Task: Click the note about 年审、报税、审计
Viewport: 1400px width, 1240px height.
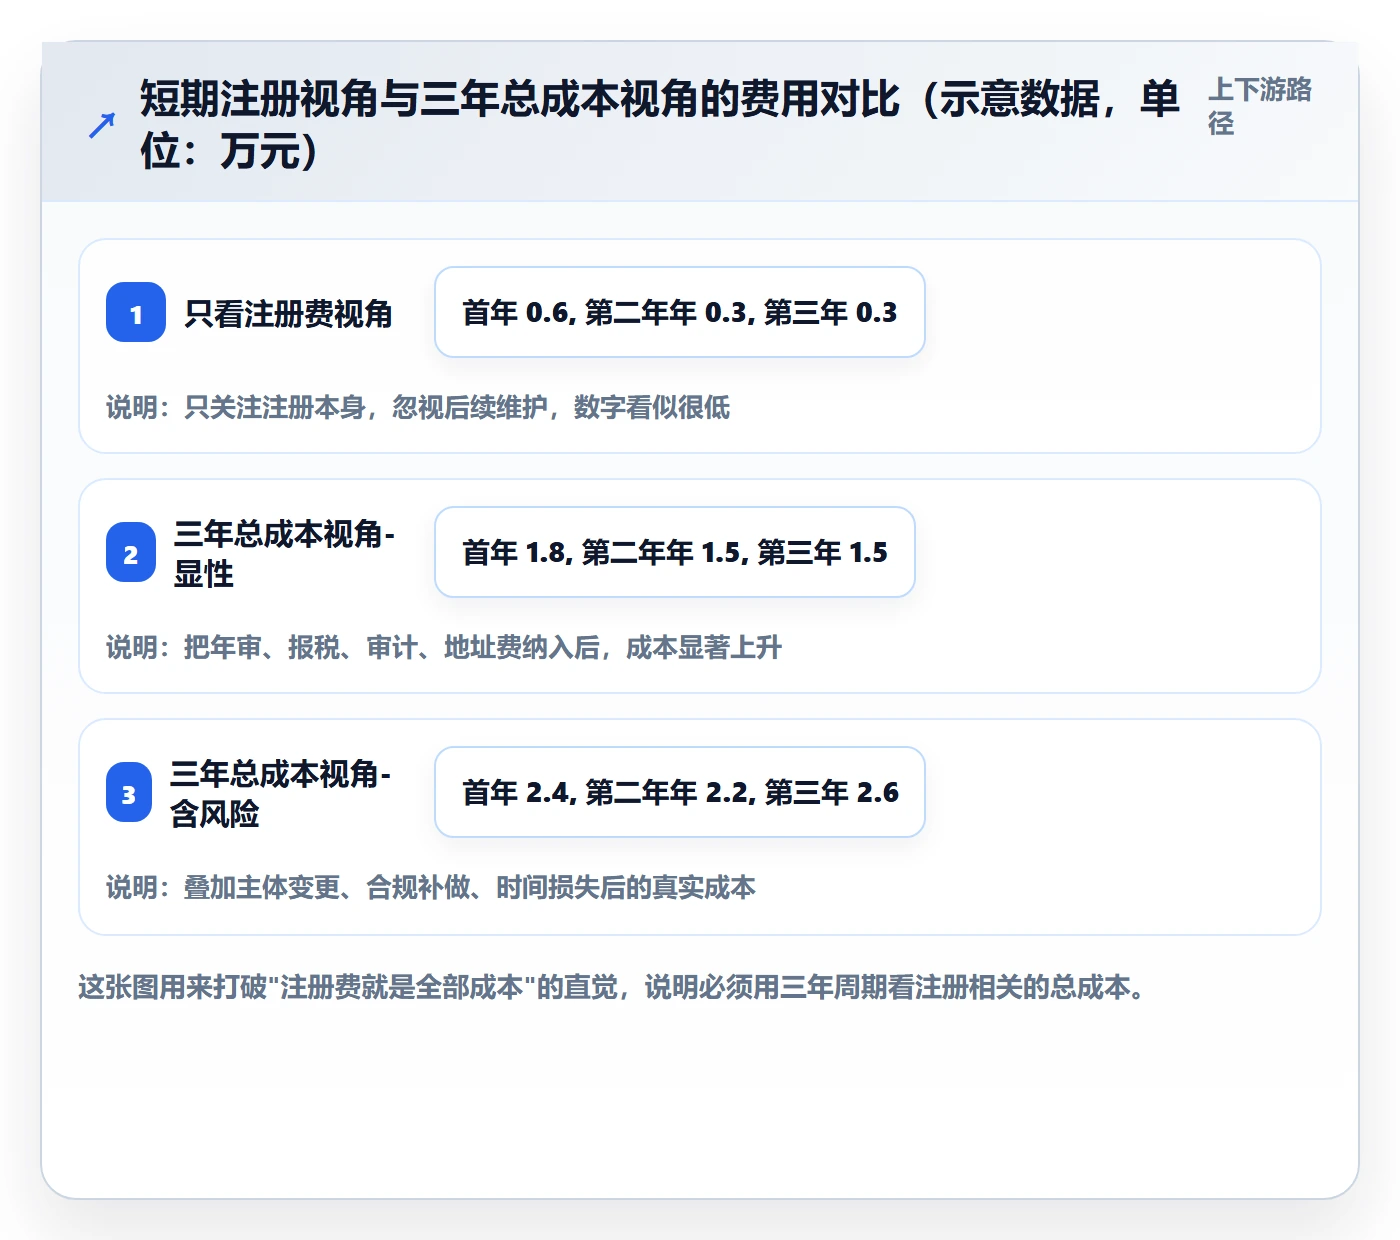Action: tap(444, 647)
